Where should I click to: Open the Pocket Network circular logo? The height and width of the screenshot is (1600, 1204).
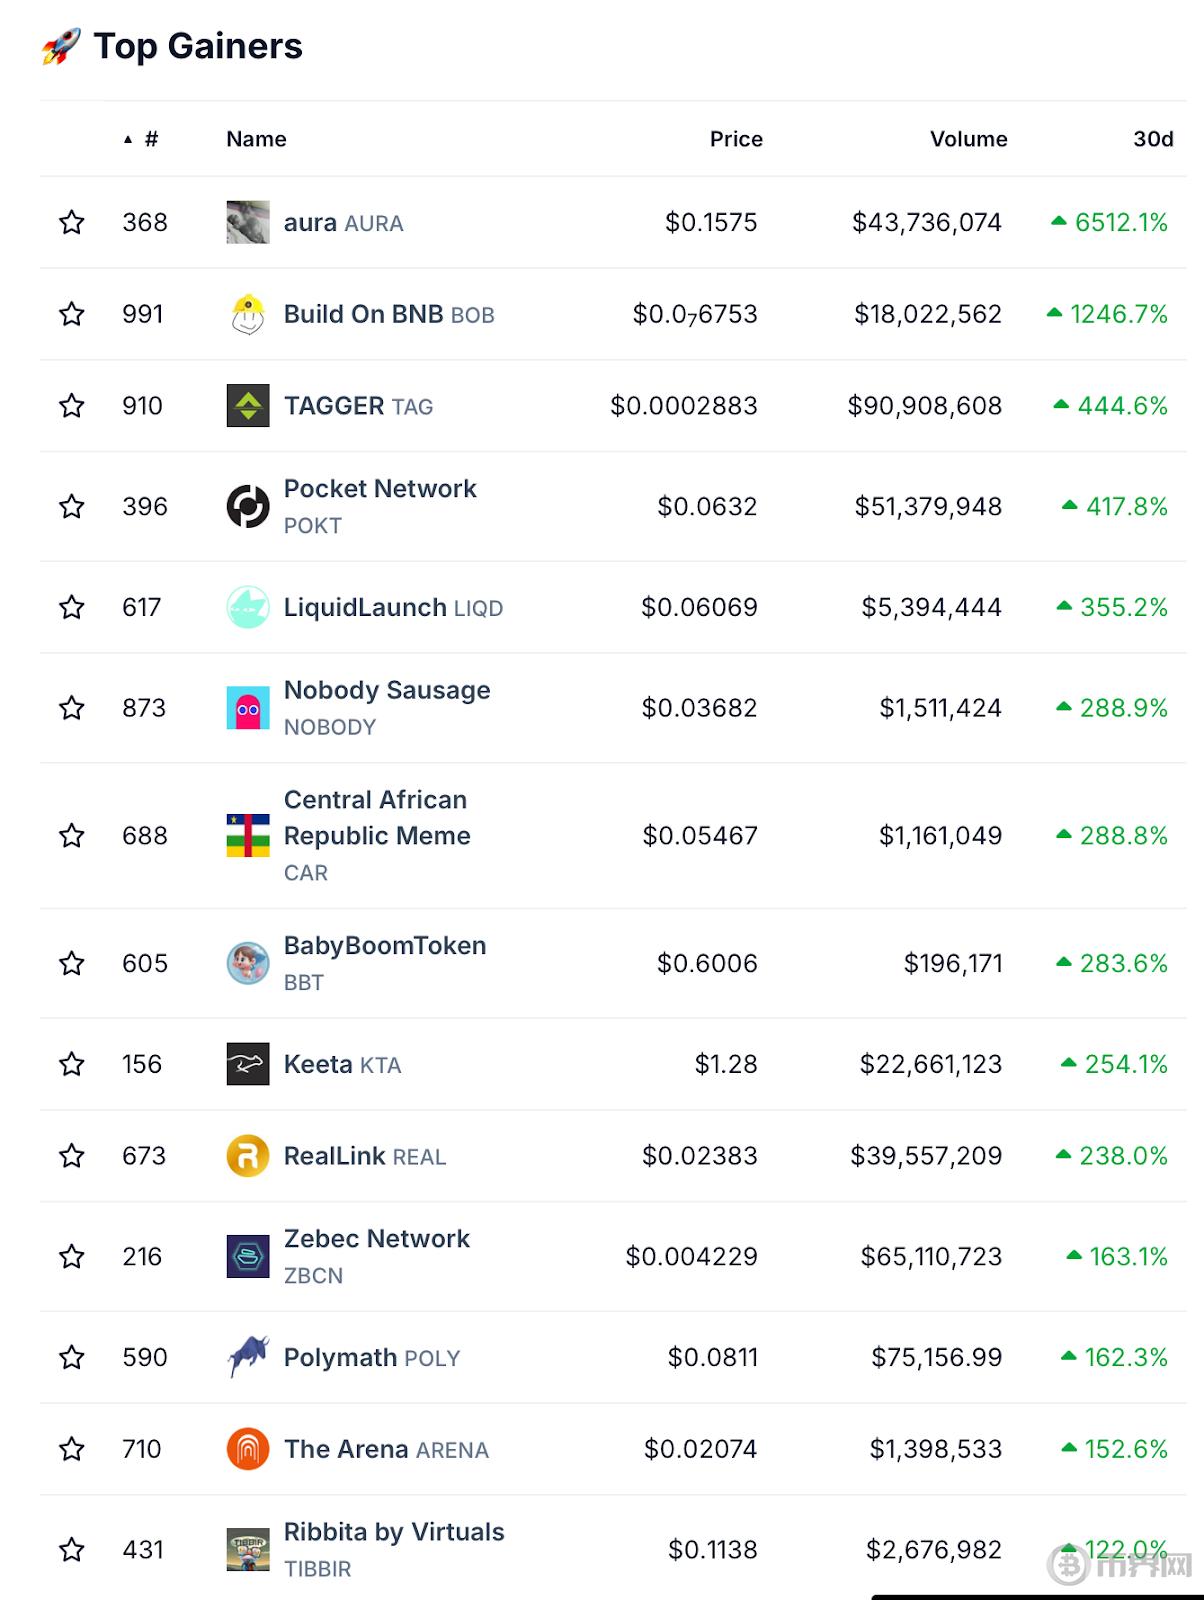coord(248,506)
